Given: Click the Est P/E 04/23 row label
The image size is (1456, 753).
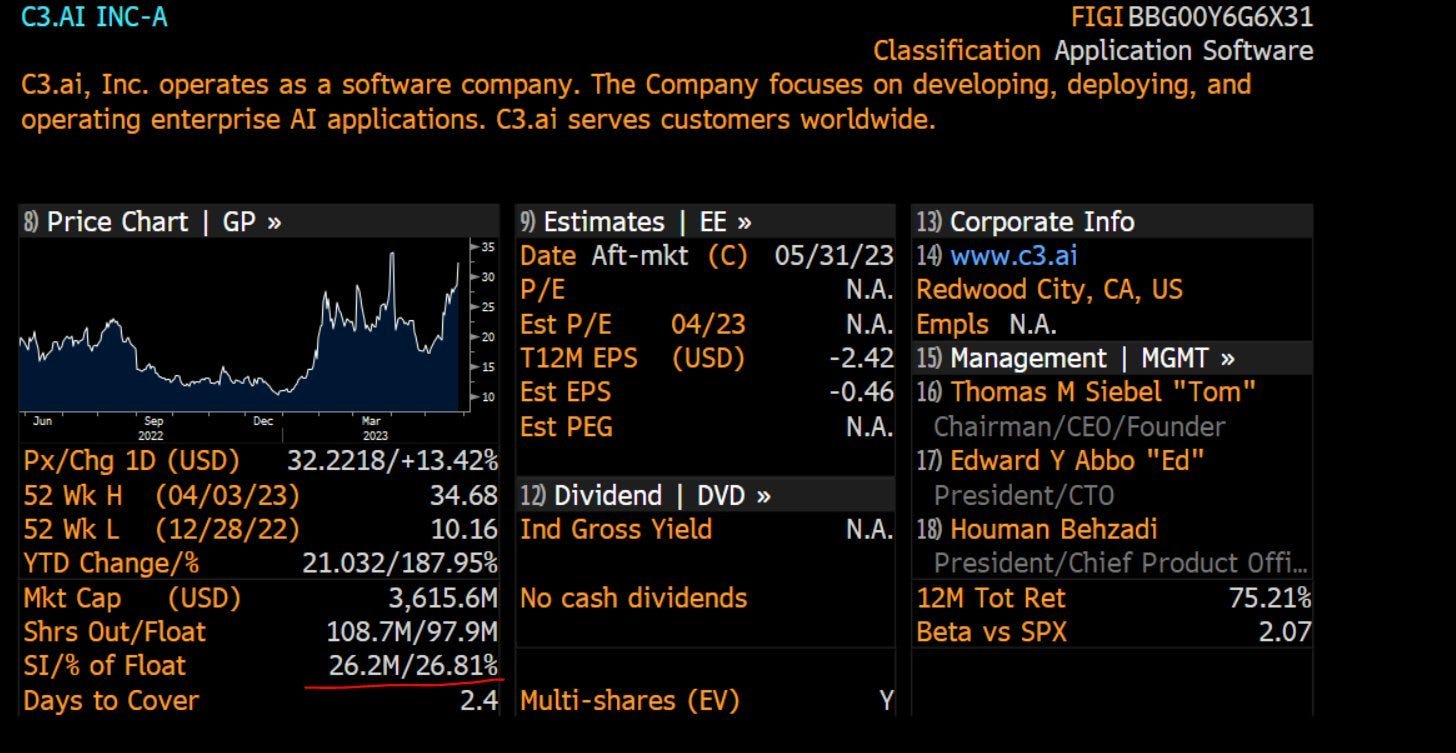Looking at the screenshot, I should pos(633,324).
